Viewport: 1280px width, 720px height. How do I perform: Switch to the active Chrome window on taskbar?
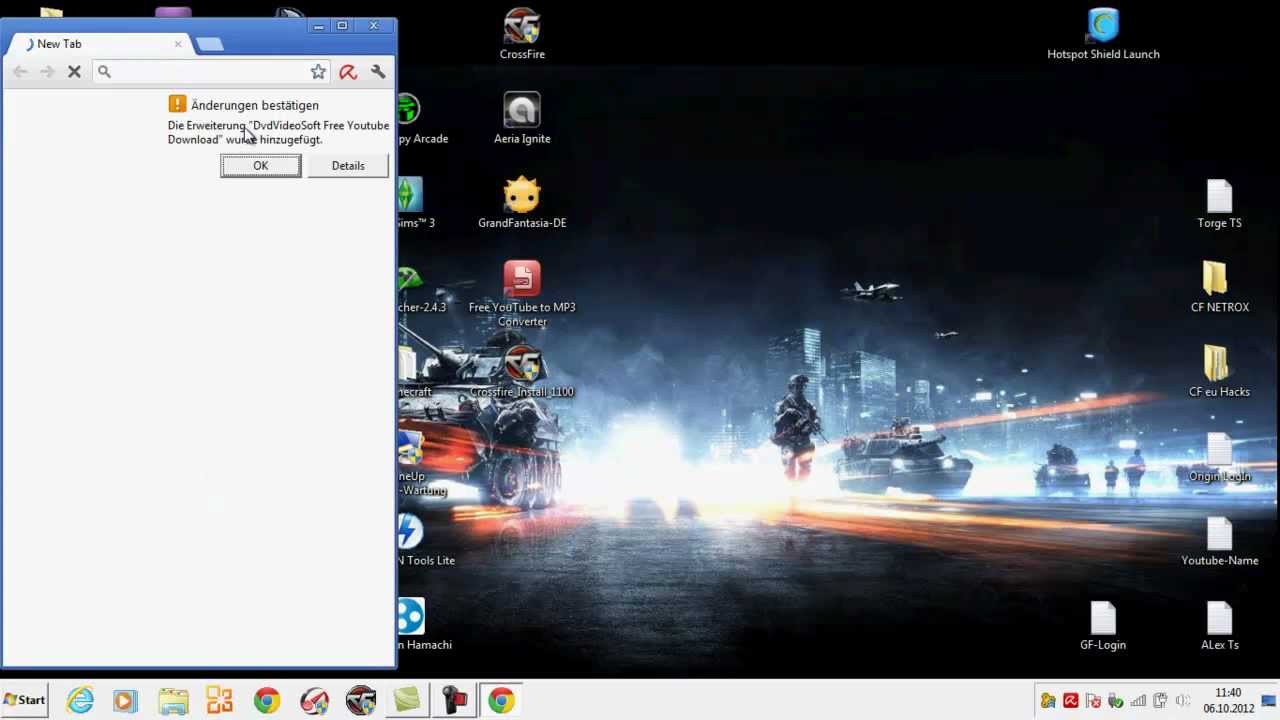501,700
